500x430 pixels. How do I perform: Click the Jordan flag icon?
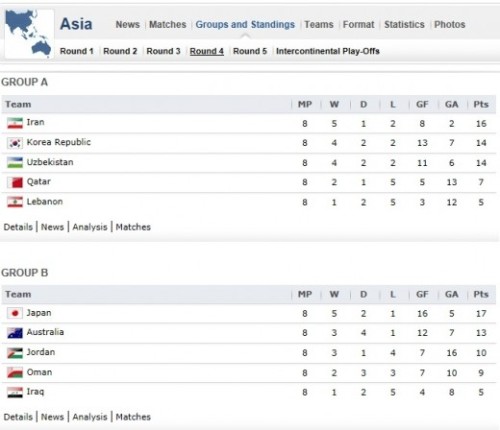pyautogui.click(x=15, y=353)
